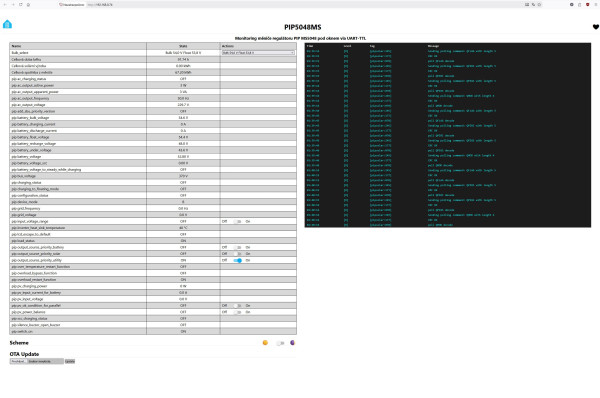This screenshot has width=600, height=398.
Task: Click the Actions column header
Action: point(258,46)
